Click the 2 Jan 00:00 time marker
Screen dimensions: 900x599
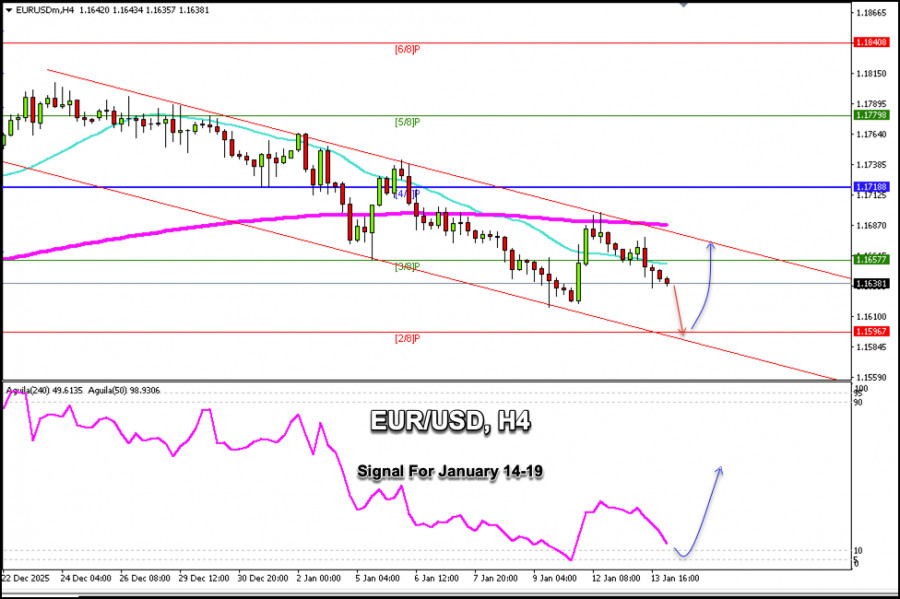click(x=319, y=578)
